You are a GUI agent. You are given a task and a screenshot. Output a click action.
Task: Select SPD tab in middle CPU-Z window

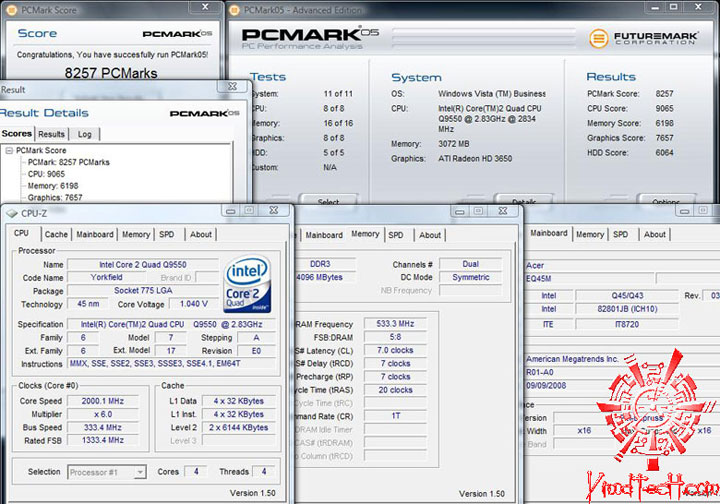(x=396, y=235)
